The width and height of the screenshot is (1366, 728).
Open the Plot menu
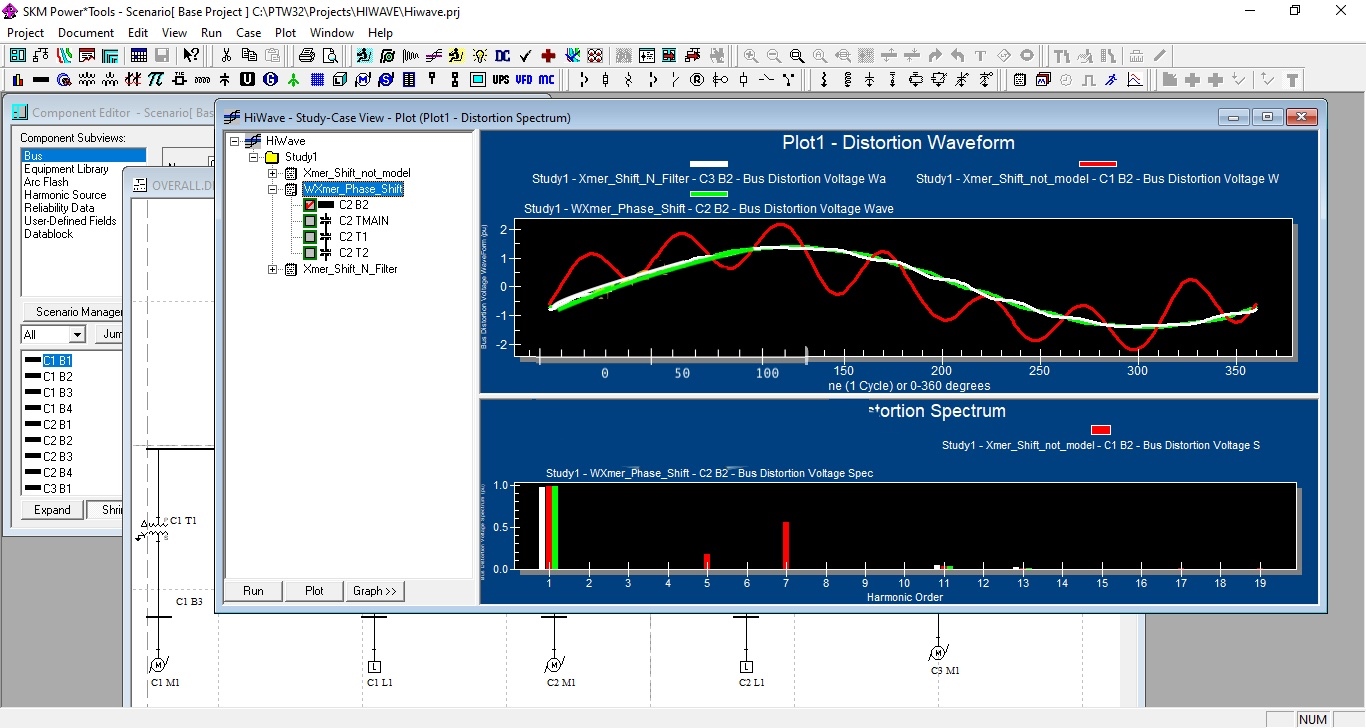pyautogui.click(x=285, y=32)
